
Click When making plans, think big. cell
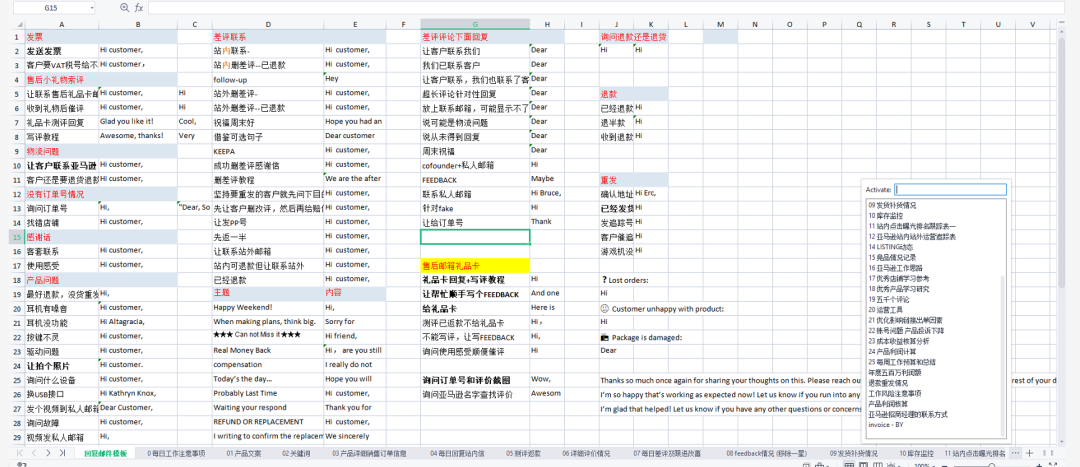click(268, 322)
